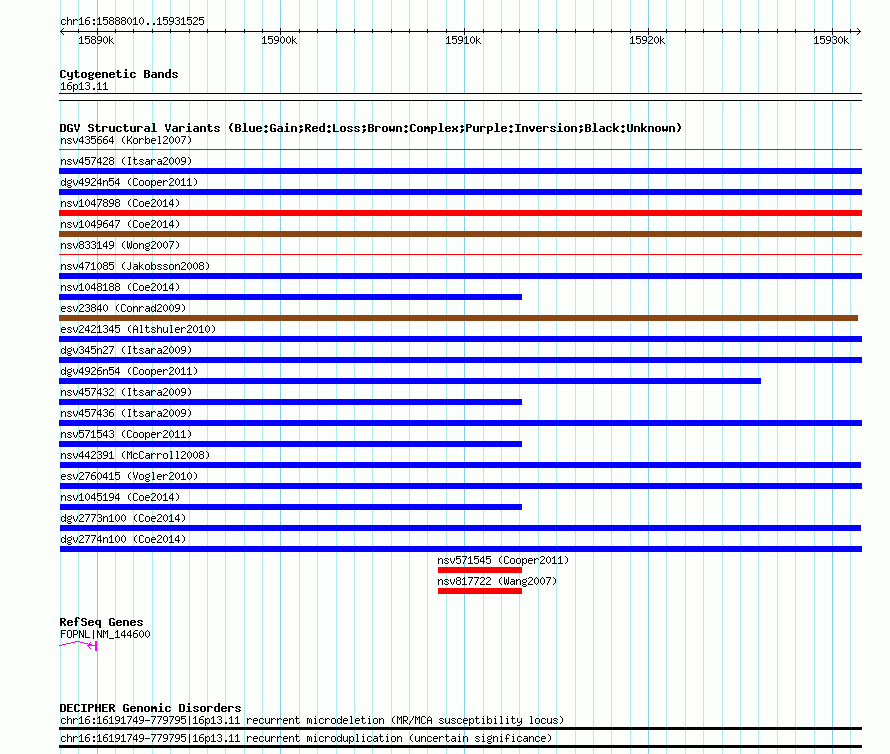The width and height of the screenshot is (890, 754).
Task: Click the brown nsv1049647 complex bar
Action: (460, 234)
